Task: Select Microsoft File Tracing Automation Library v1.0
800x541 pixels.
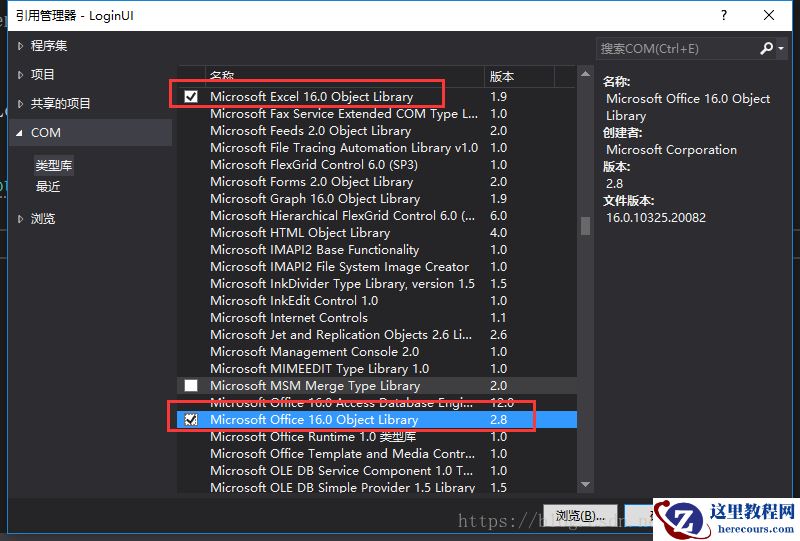Action: click(378, 147)
